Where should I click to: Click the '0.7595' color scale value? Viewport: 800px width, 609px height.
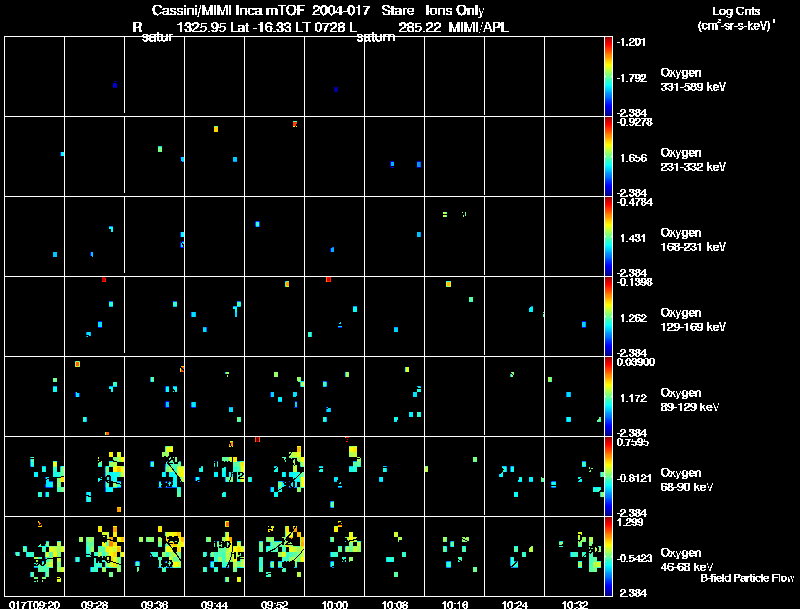633,442
